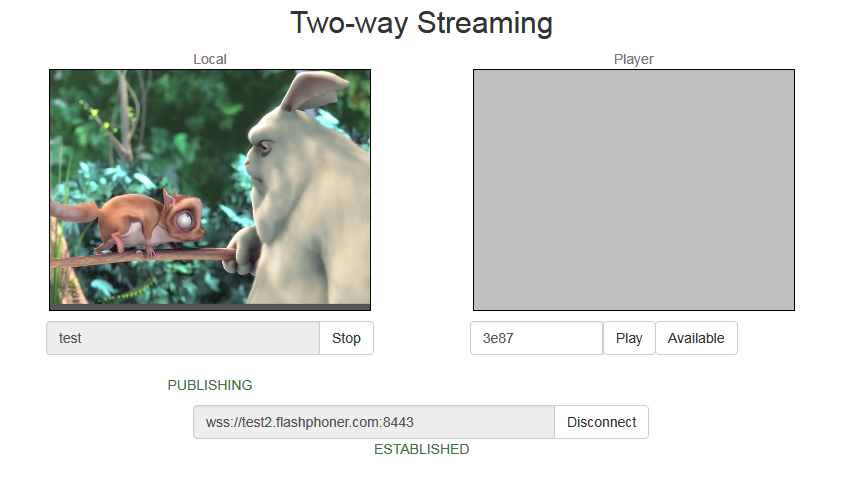
Task: Click the PUBLISHING status text
Action: click(x=210, y=385)
